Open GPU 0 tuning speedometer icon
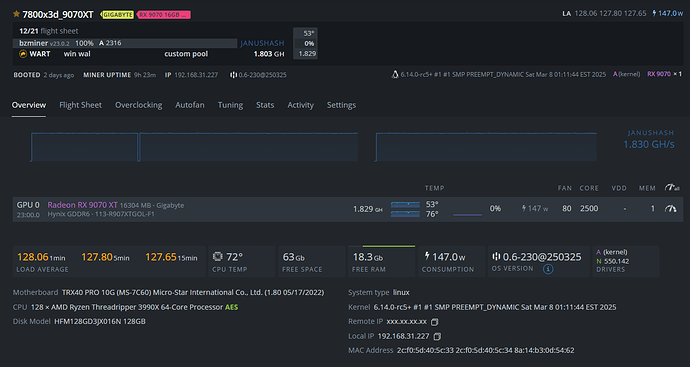 click(x=671, y=209)
